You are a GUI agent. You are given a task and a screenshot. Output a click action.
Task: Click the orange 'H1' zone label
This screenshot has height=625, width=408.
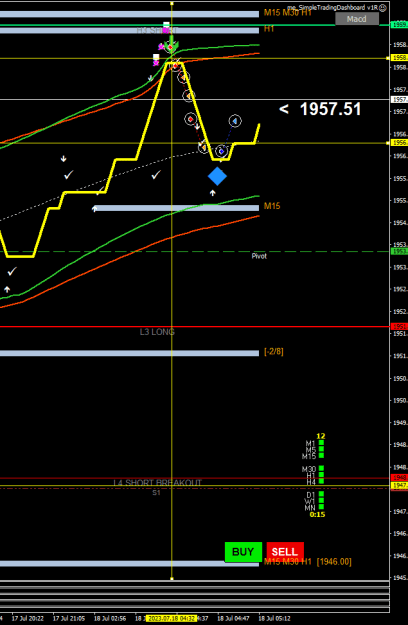[269, 29]
